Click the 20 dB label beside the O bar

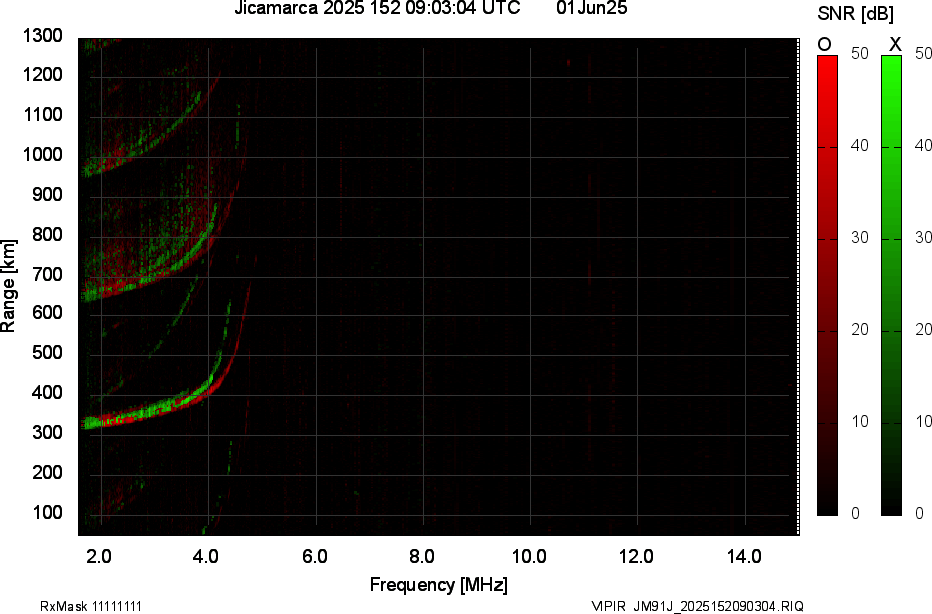point(860,330)
